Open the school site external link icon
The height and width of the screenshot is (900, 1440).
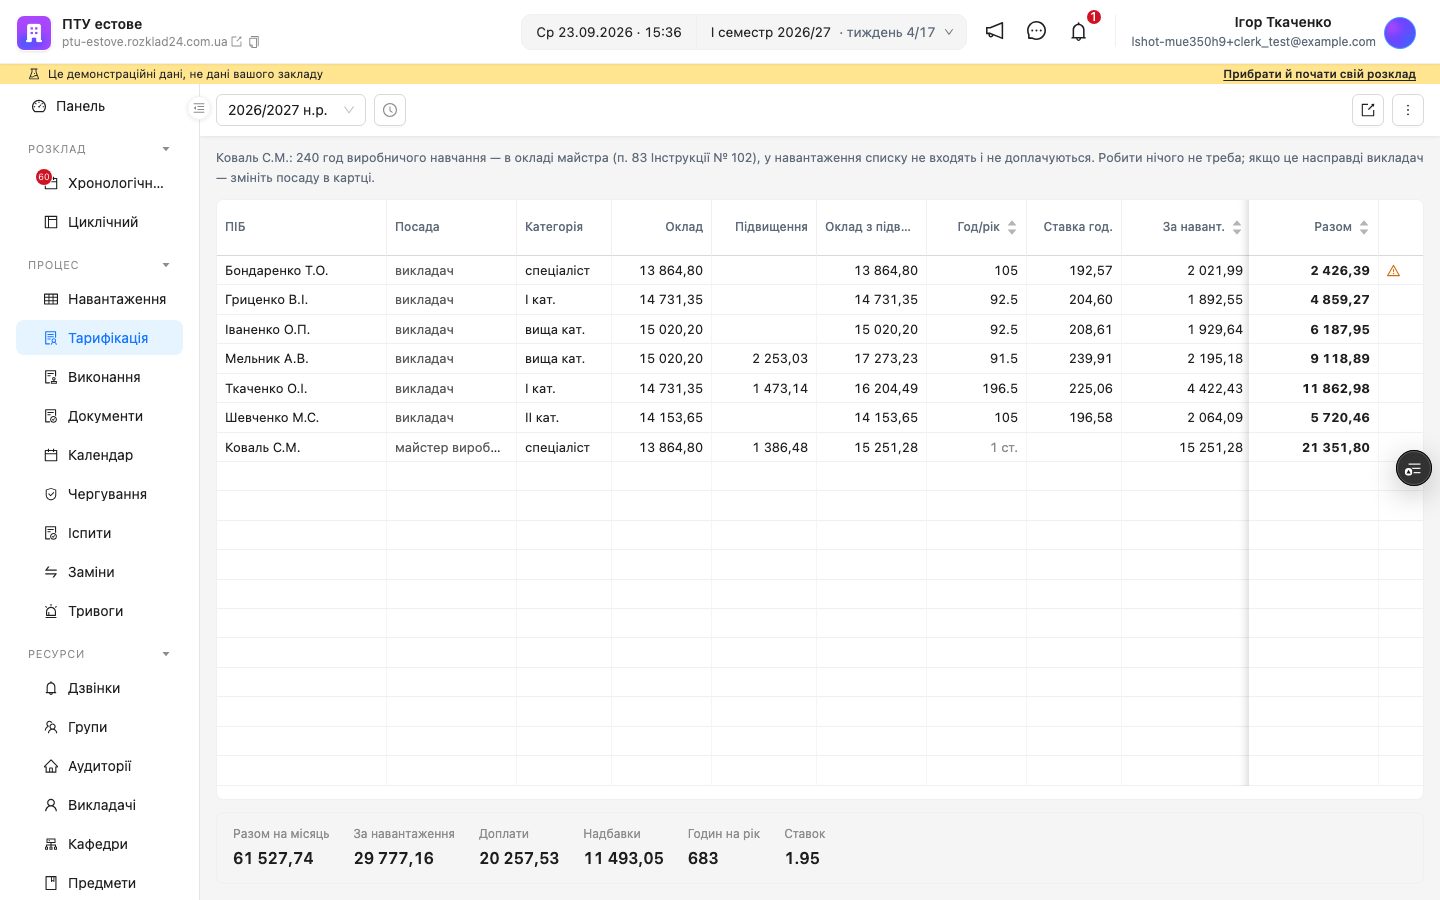(x=237, y=42)
